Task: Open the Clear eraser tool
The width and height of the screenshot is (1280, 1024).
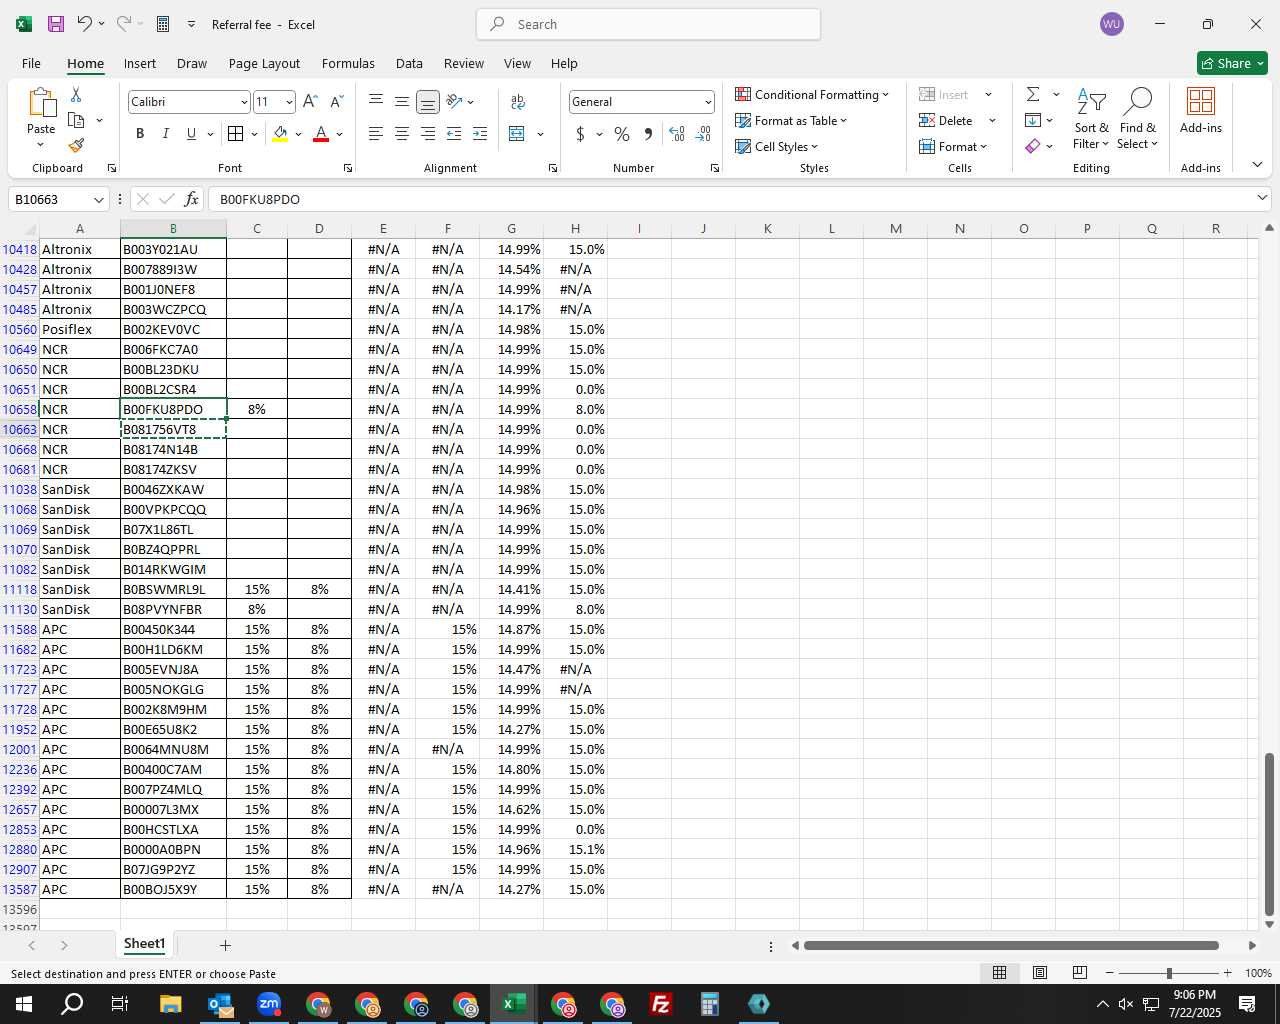Action: [1033, 146]
